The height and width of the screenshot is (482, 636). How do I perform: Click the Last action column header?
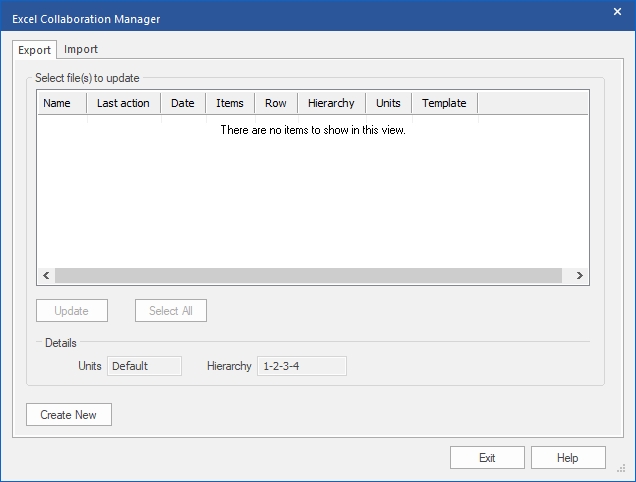[123, 103]
